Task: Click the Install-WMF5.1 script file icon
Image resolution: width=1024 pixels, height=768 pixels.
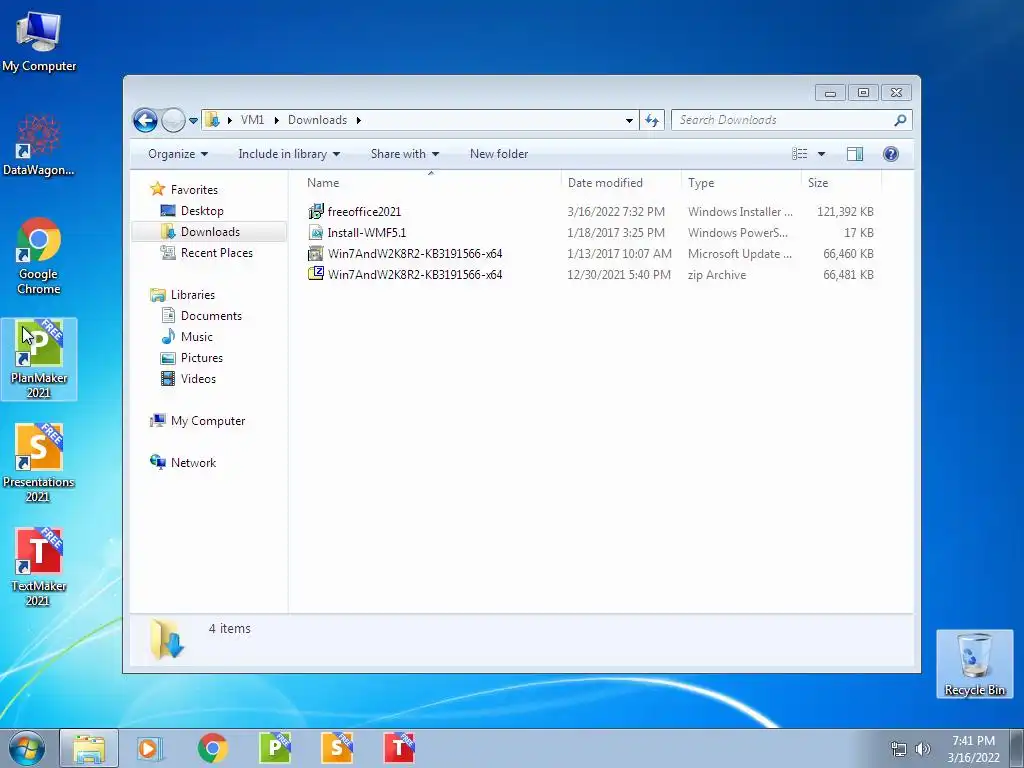Action: pos(315,232)
